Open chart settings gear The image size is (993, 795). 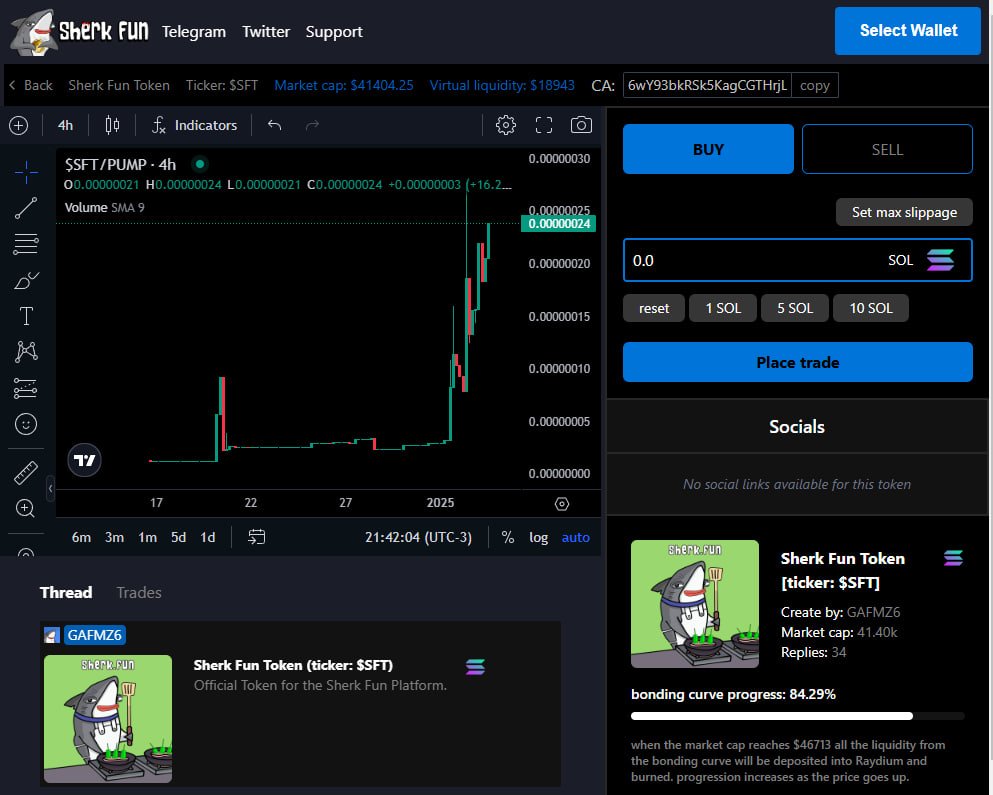tap(505, 125)
